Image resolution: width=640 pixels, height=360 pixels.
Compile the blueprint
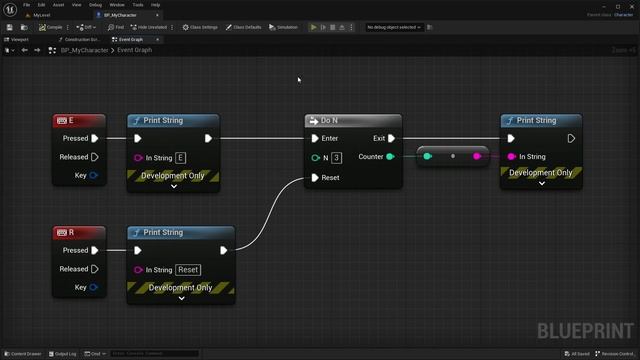click(x=51, y=27)
